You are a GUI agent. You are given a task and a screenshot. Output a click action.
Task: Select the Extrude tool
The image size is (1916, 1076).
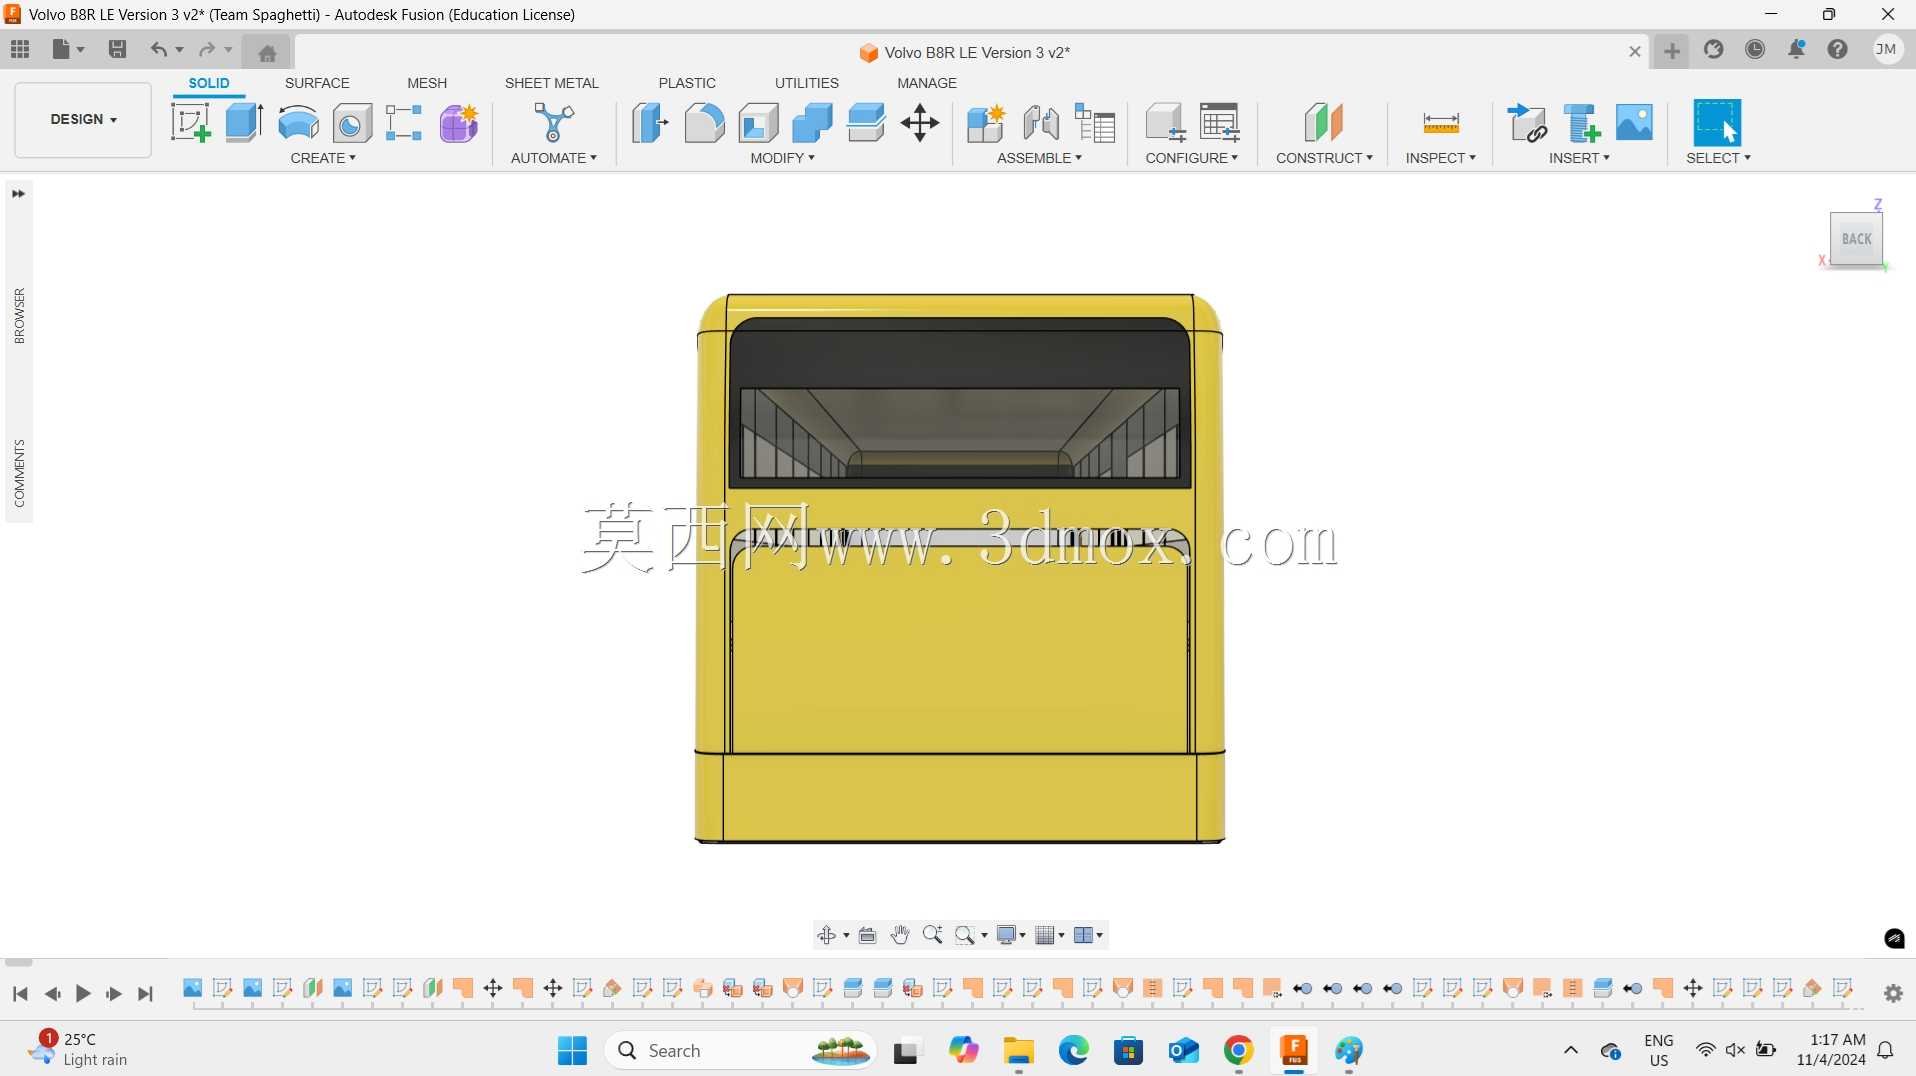(244, 123)
